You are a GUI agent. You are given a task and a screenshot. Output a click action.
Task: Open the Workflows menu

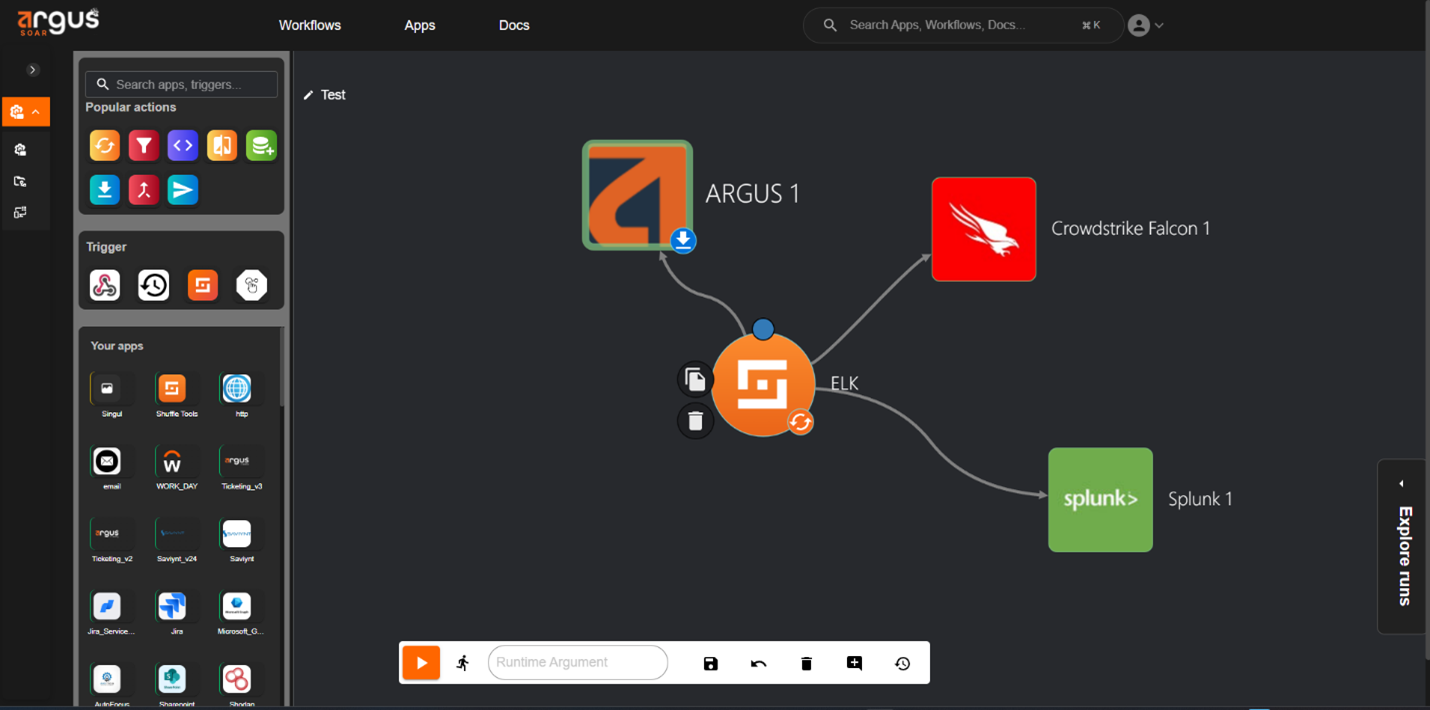click(310, 25)
